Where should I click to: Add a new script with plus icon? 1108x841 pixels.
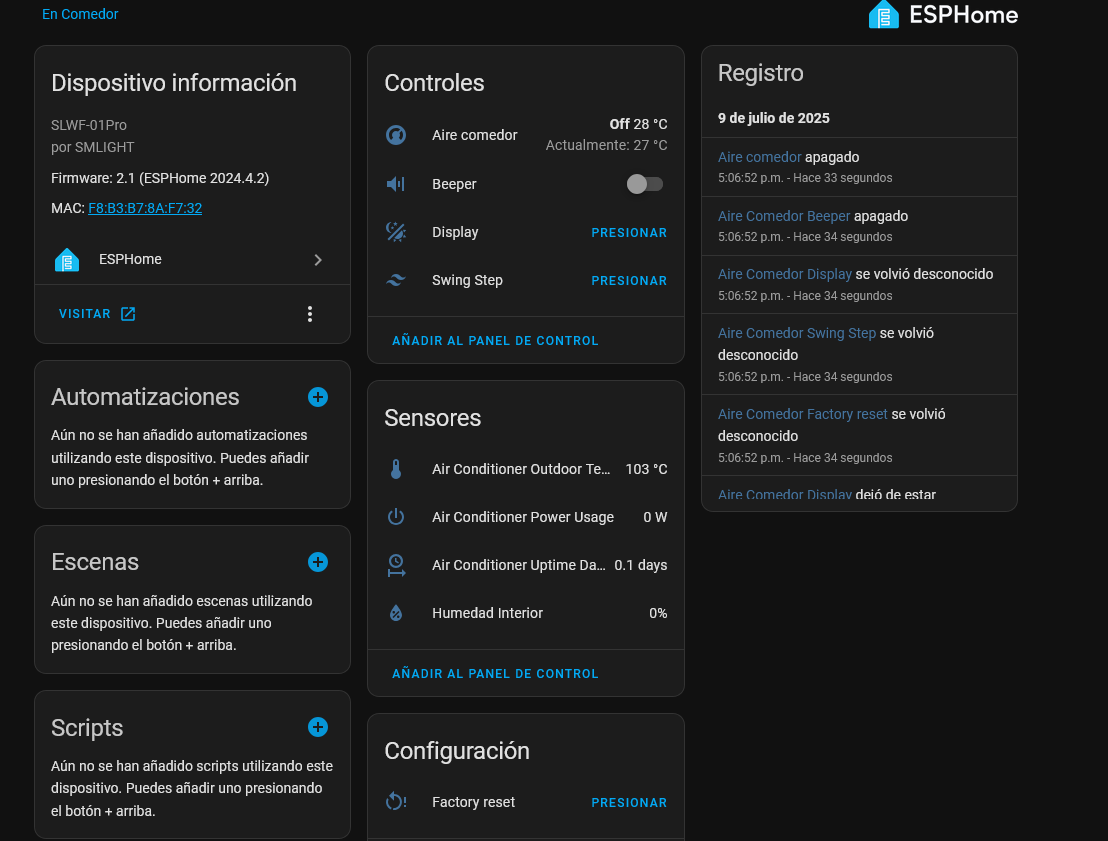click(318, 727)
